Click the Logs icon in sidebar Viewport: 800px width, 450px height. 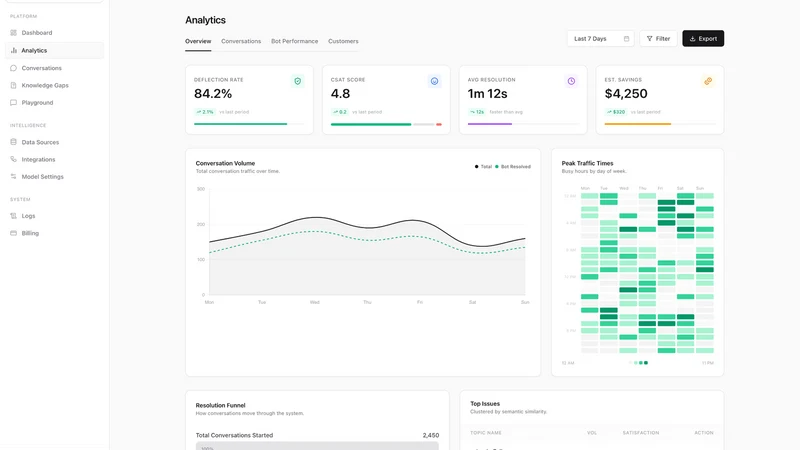pos(13,216)
